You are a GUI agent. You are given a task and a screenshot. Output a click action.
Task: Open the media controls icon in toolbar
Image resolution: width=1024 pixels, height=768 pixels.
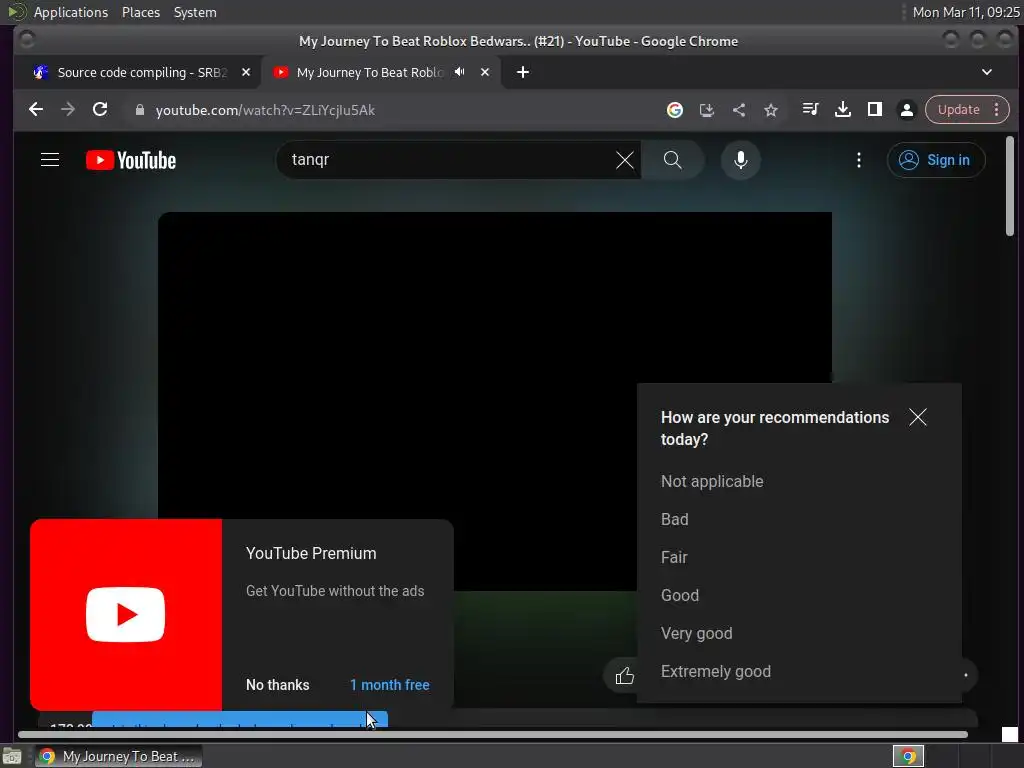[810, 109]
